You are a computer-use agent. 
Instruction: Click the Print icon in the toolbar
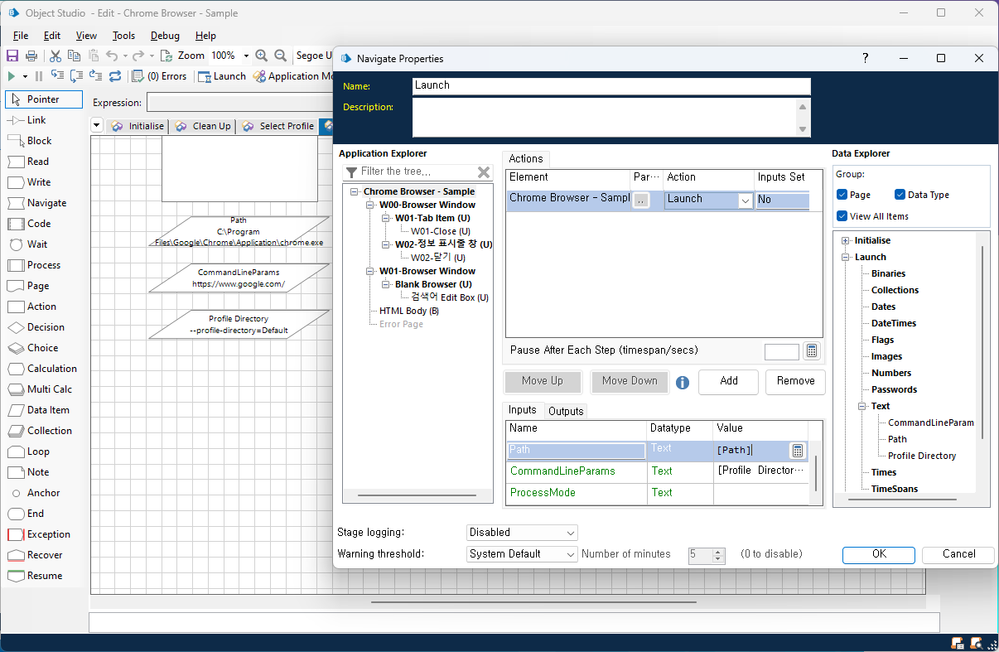tap(31, 56)
